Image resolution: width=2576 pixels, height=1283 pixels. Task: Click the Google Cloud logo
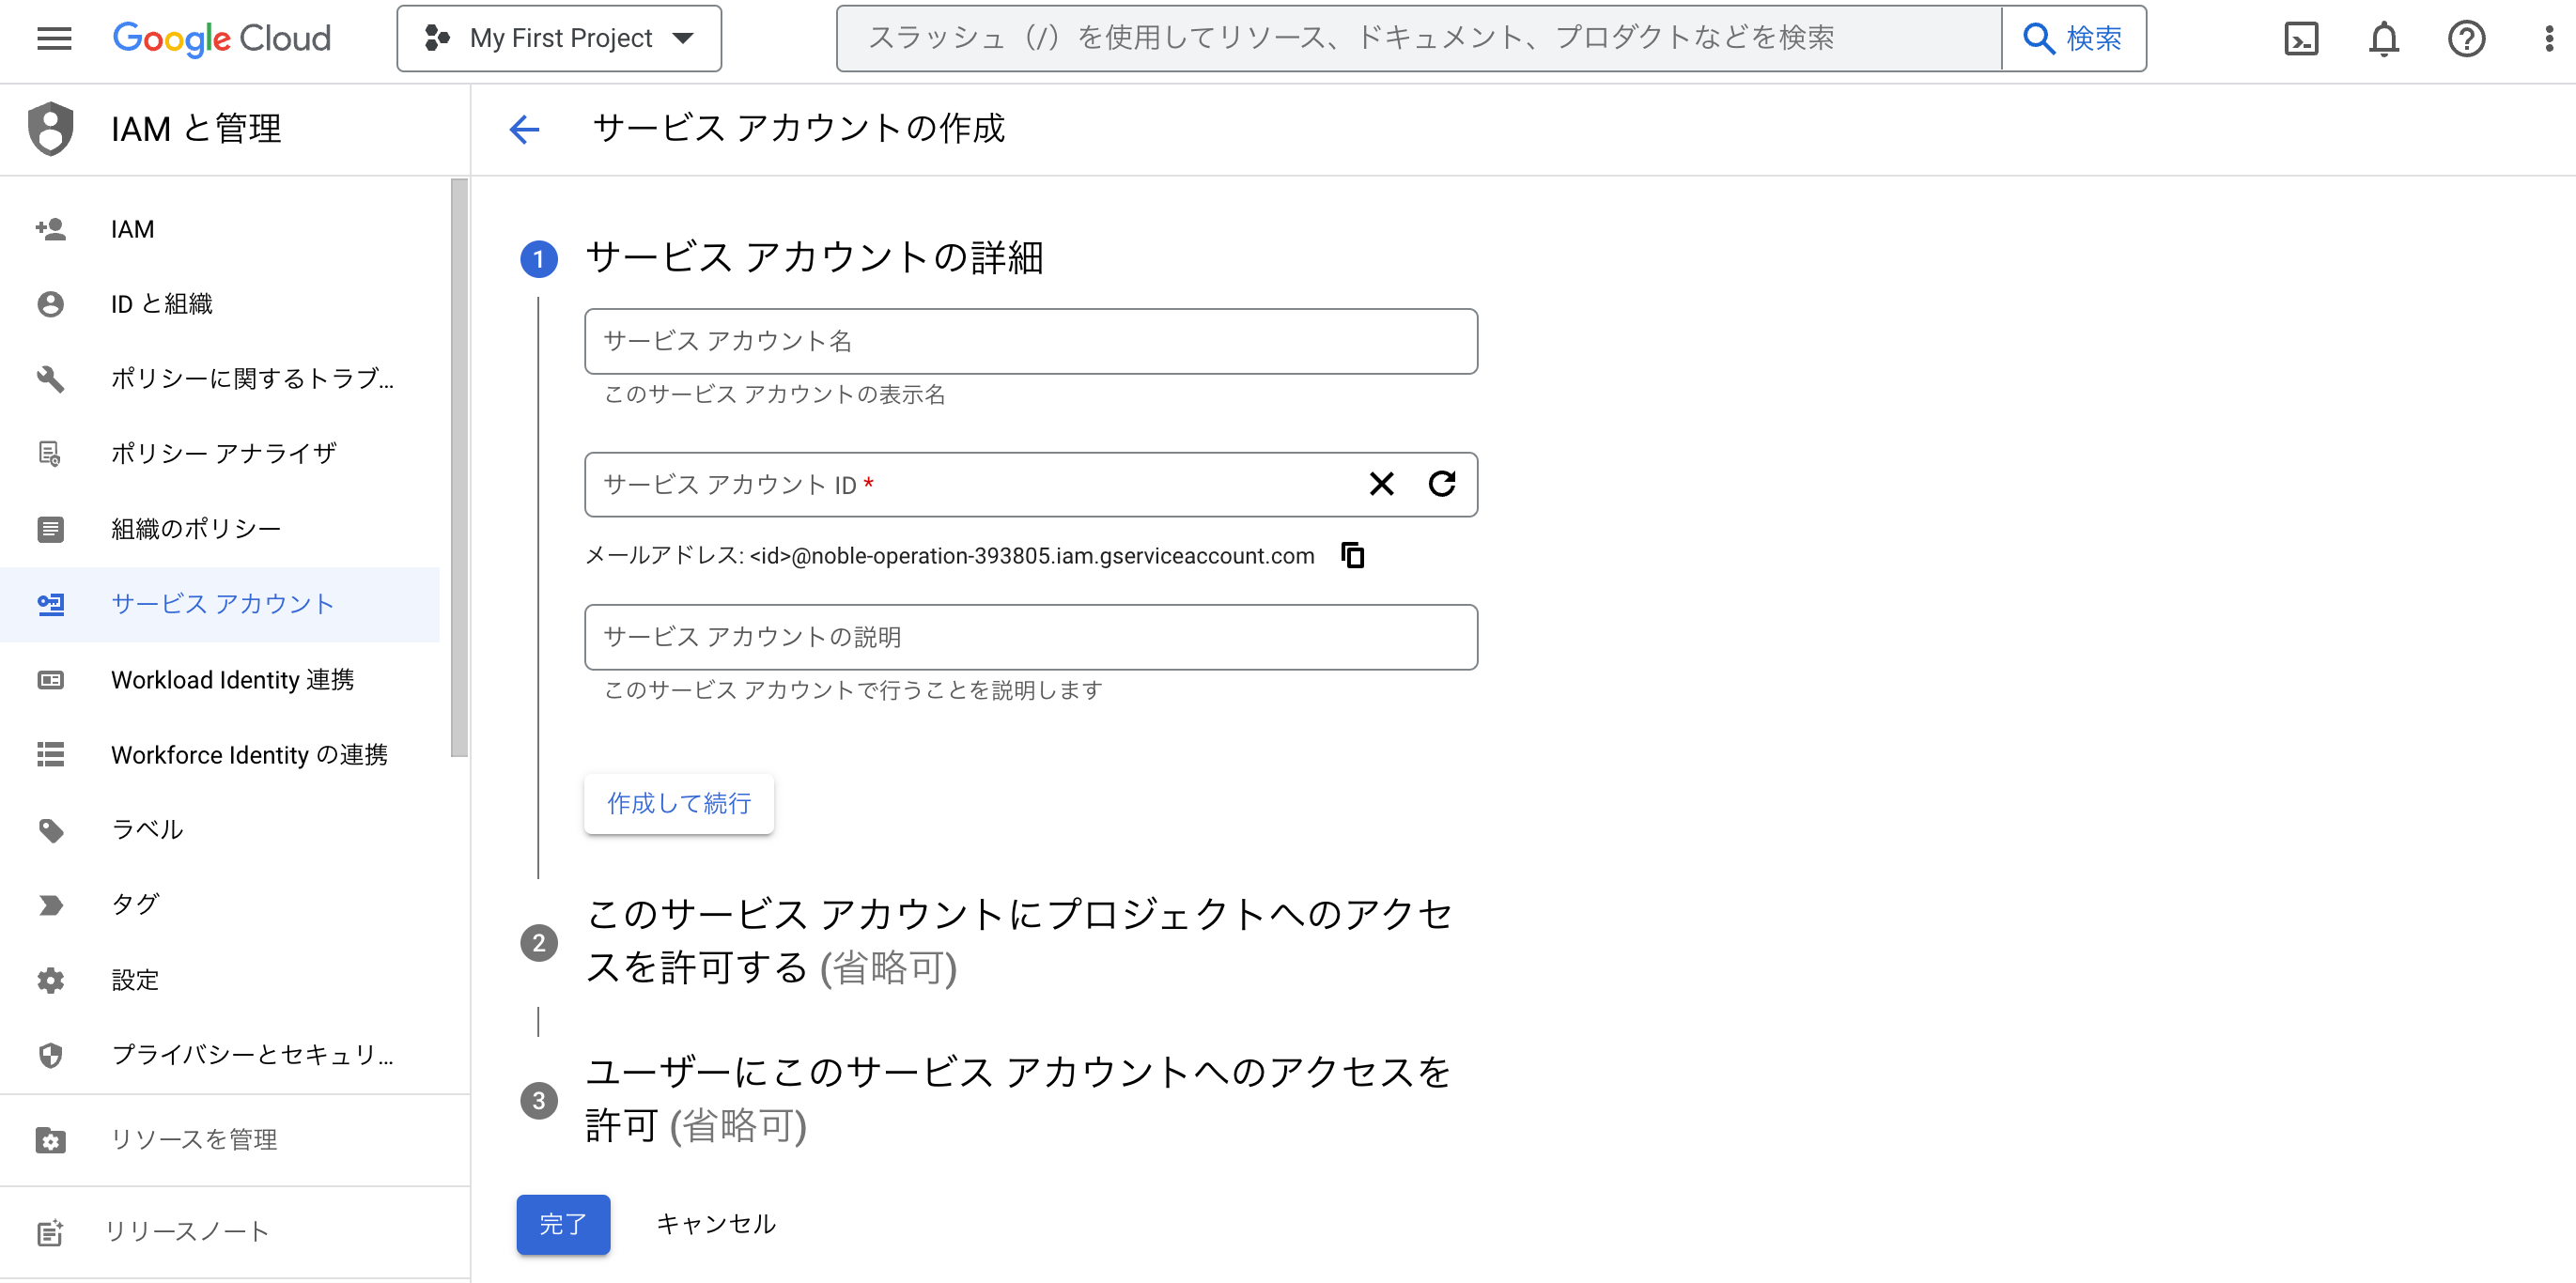coord(221,38)
